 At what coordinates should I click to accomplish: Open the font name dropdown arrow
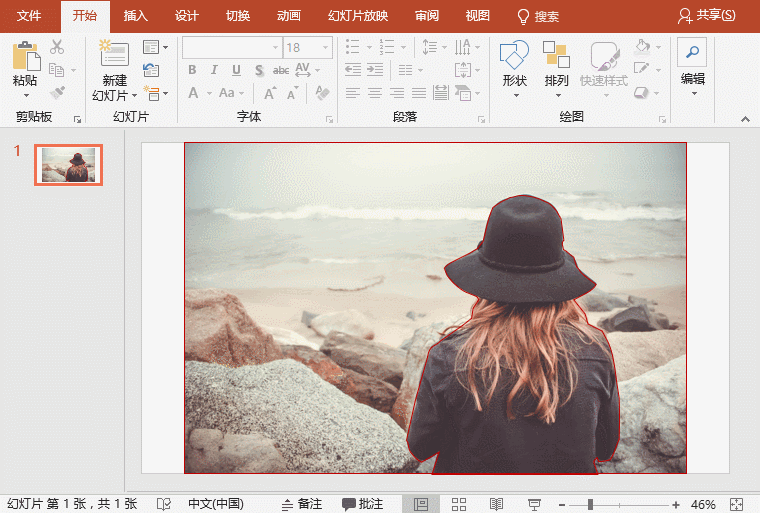[276, 47]
